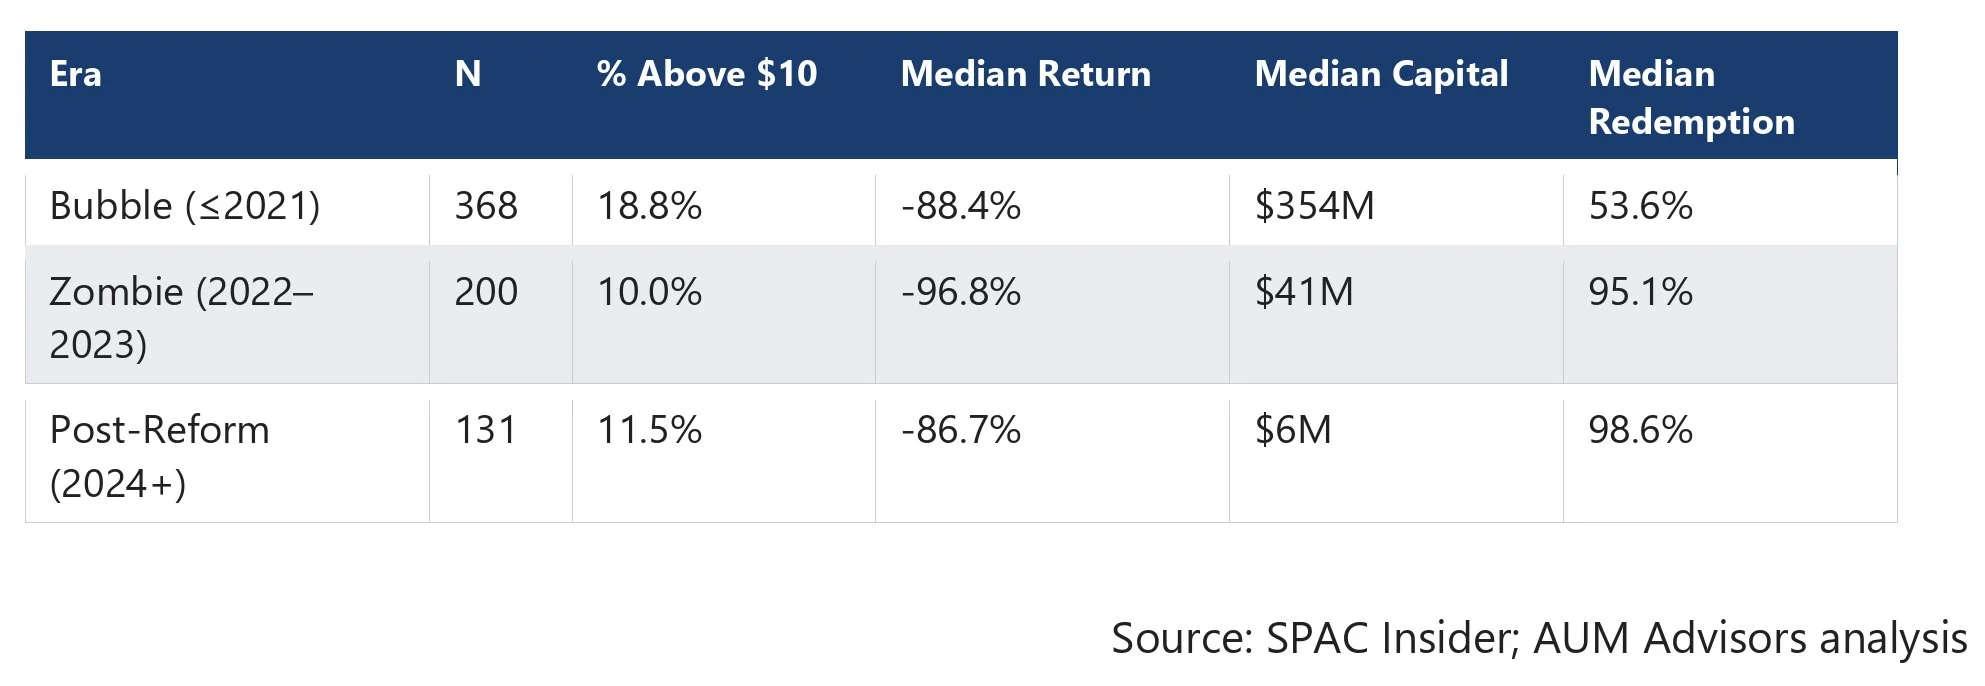
Task: Select the Zombie (2022–2023) row label
Action: 181,318
